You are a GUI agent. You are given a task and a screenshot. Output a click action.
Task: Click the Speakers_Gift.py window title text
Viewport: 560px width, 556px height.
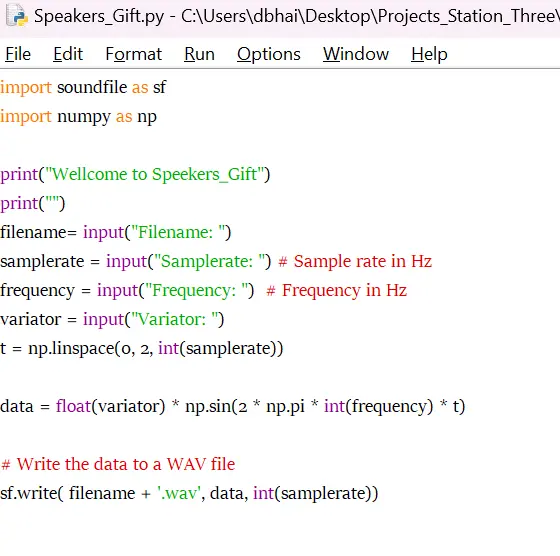(x=297, y=16)
